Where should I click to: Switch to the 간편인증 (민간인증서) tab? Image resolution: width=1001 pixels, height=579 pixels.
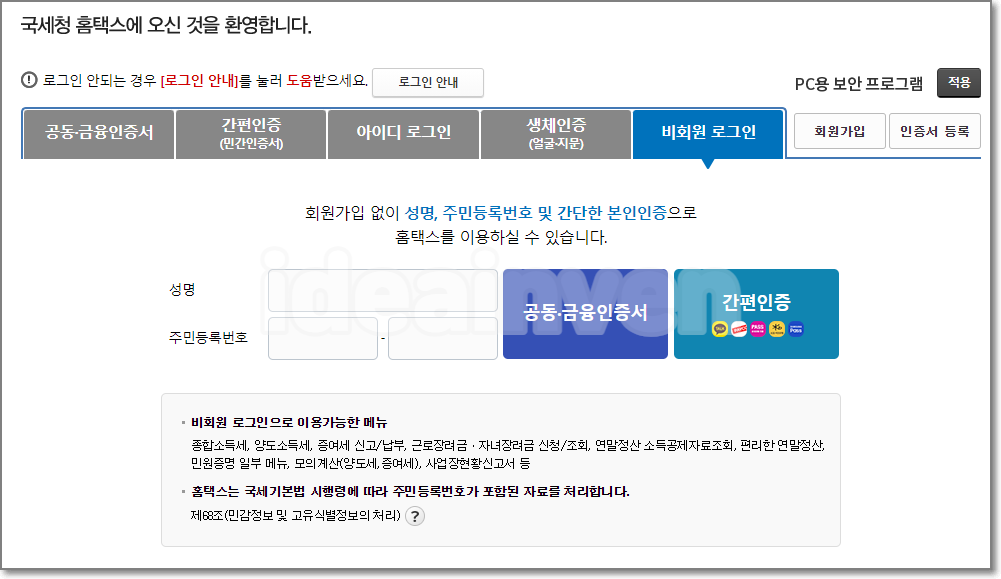250,132
